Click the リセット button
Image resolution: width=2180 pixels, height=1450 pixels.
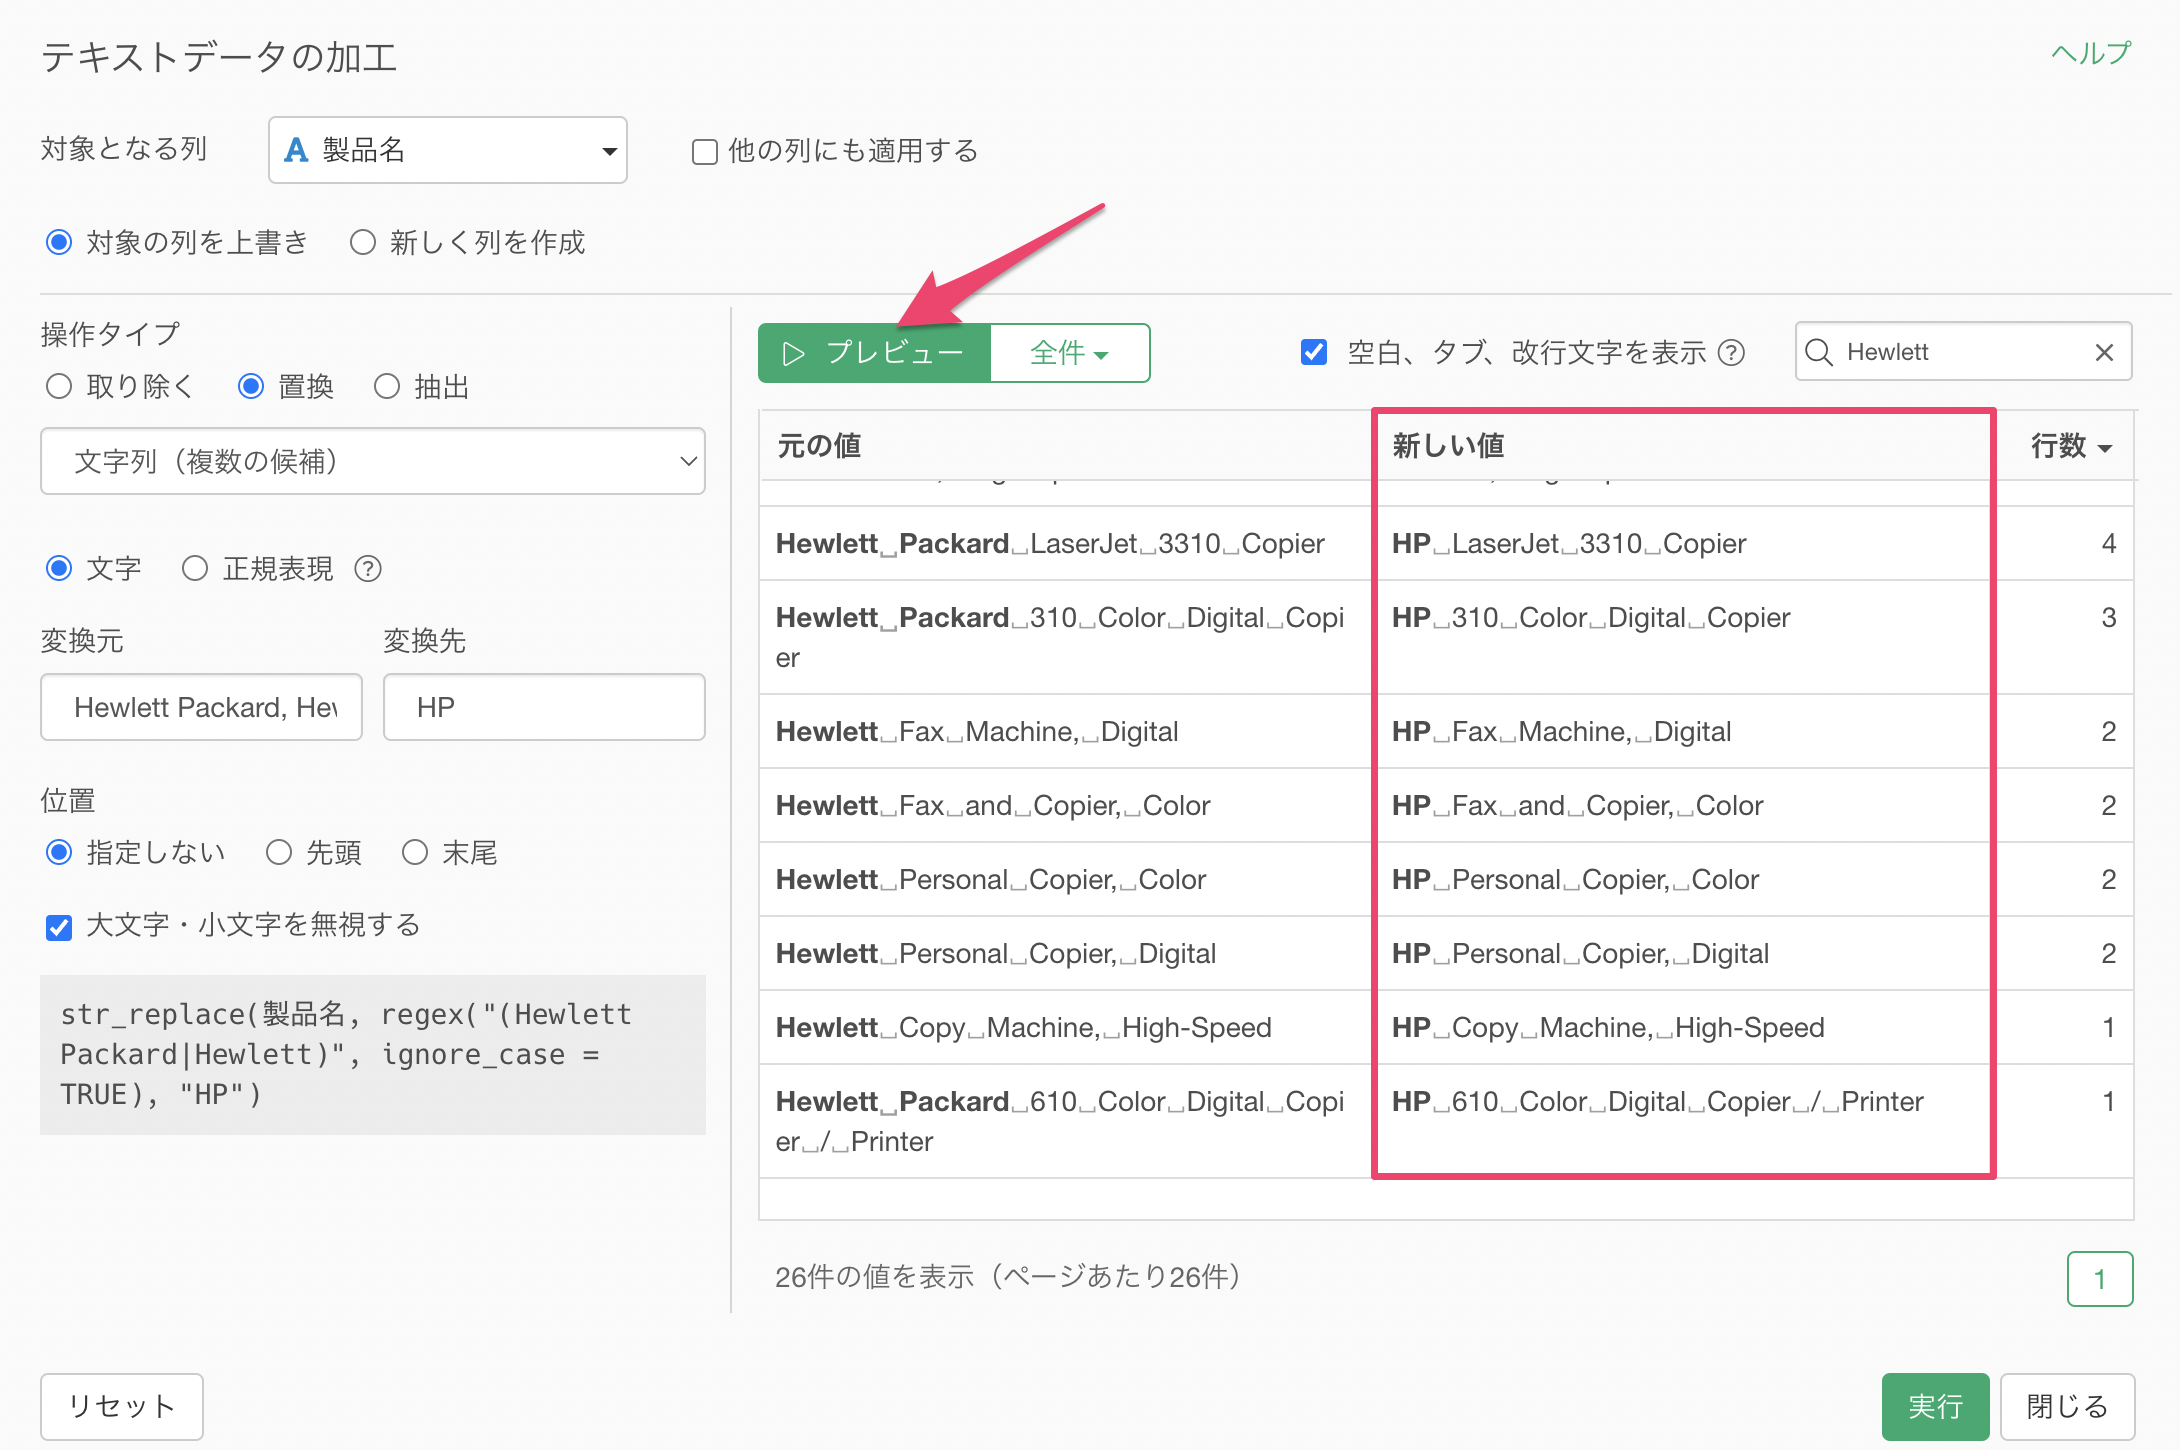(x=122, y=1406)
